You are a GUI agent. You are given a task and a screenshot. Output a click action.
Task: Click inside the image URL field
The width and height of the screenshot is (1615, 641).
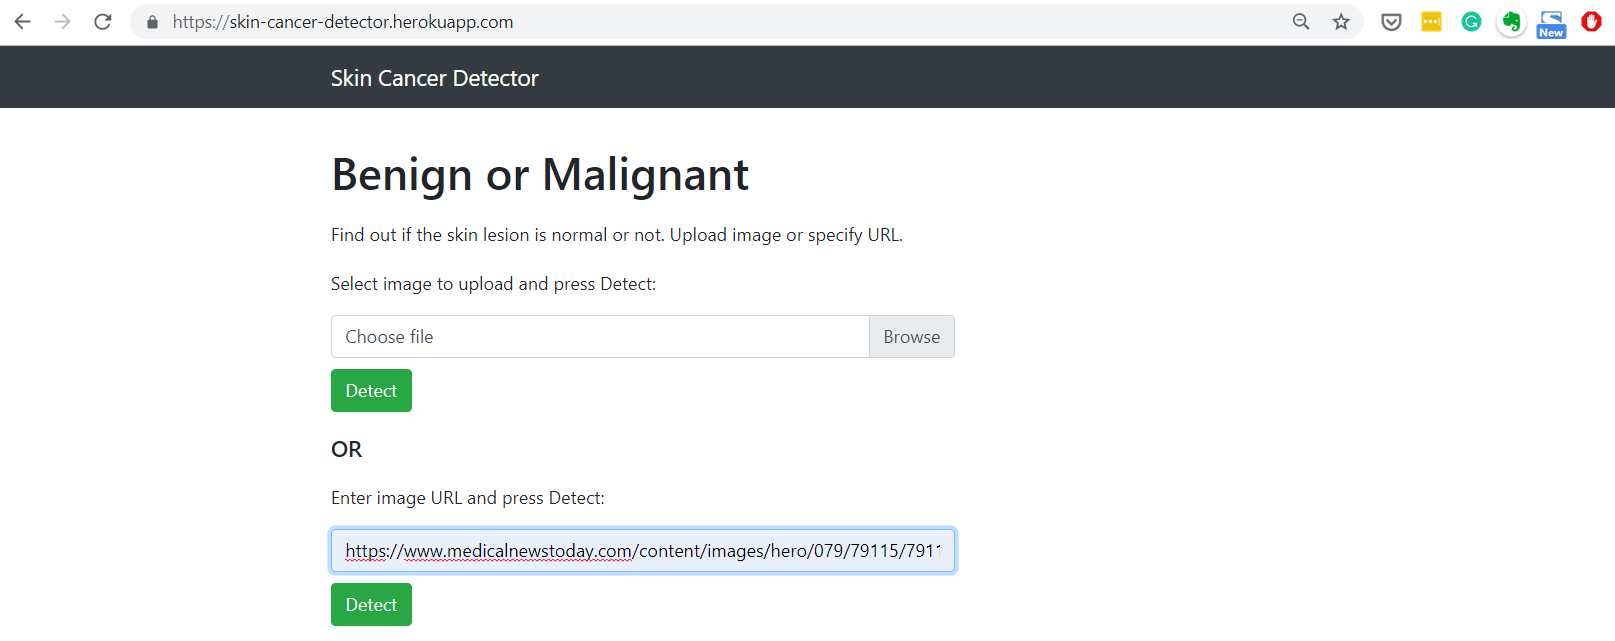[642, 551]
